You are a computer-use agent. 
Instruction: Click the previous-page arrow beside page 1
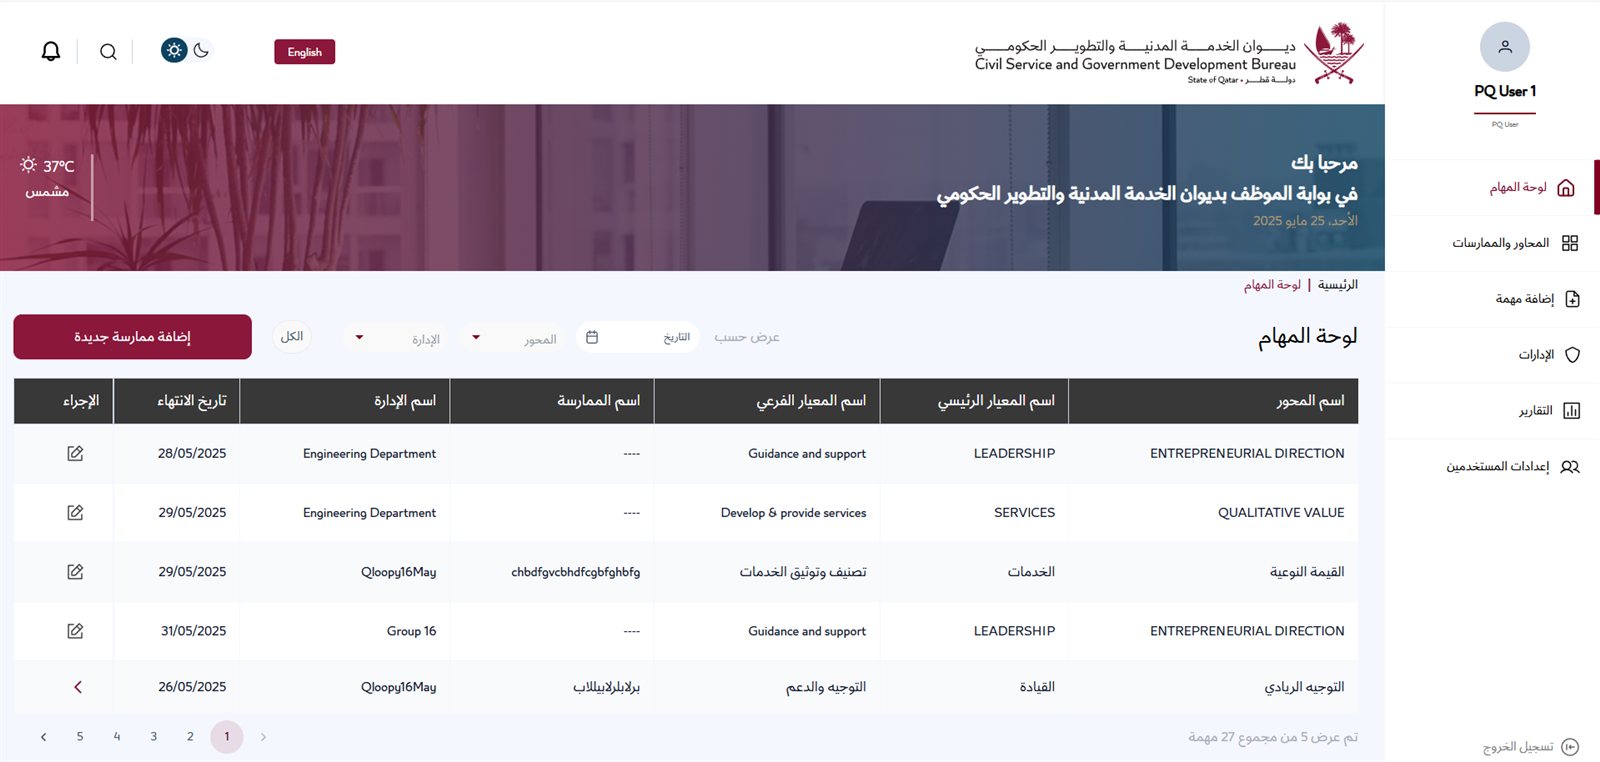coord(263,737)
